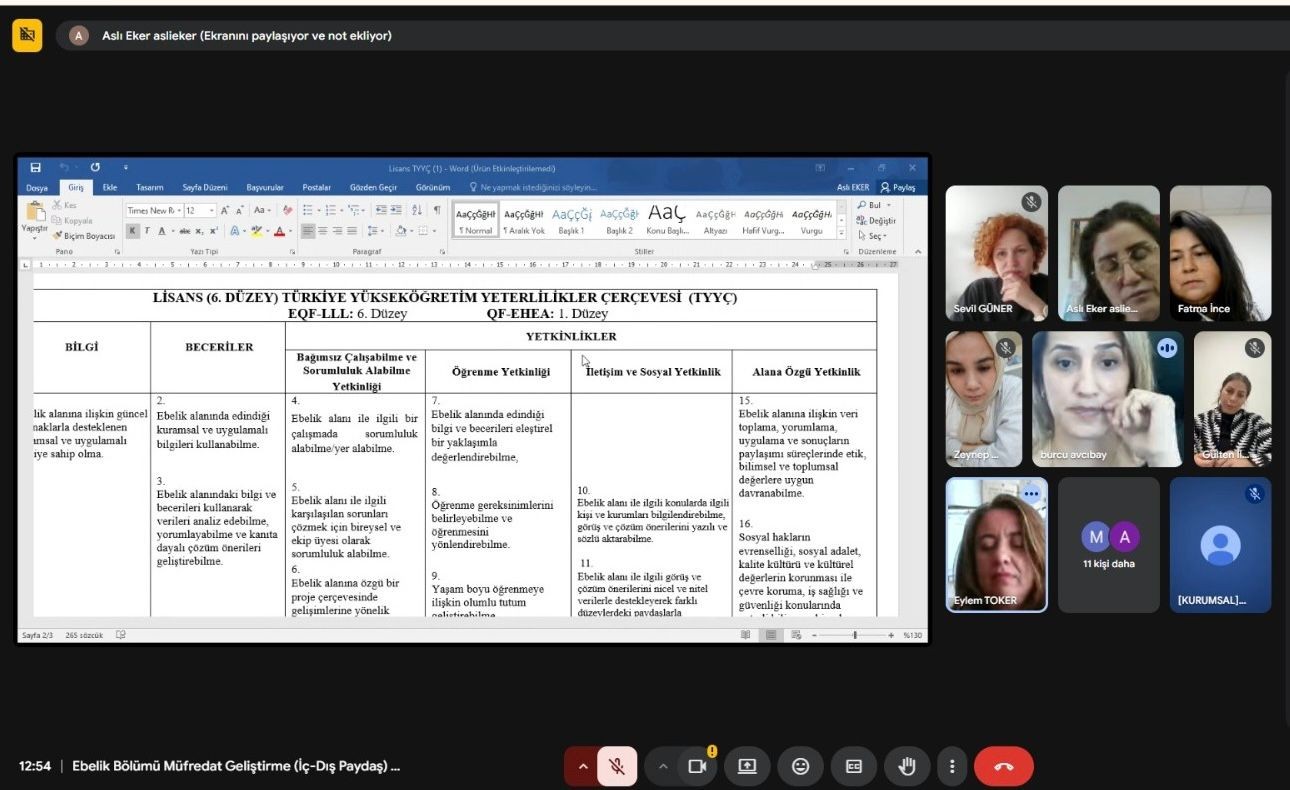
Task: Open the emoji reactions button
Action: [800, 767]
